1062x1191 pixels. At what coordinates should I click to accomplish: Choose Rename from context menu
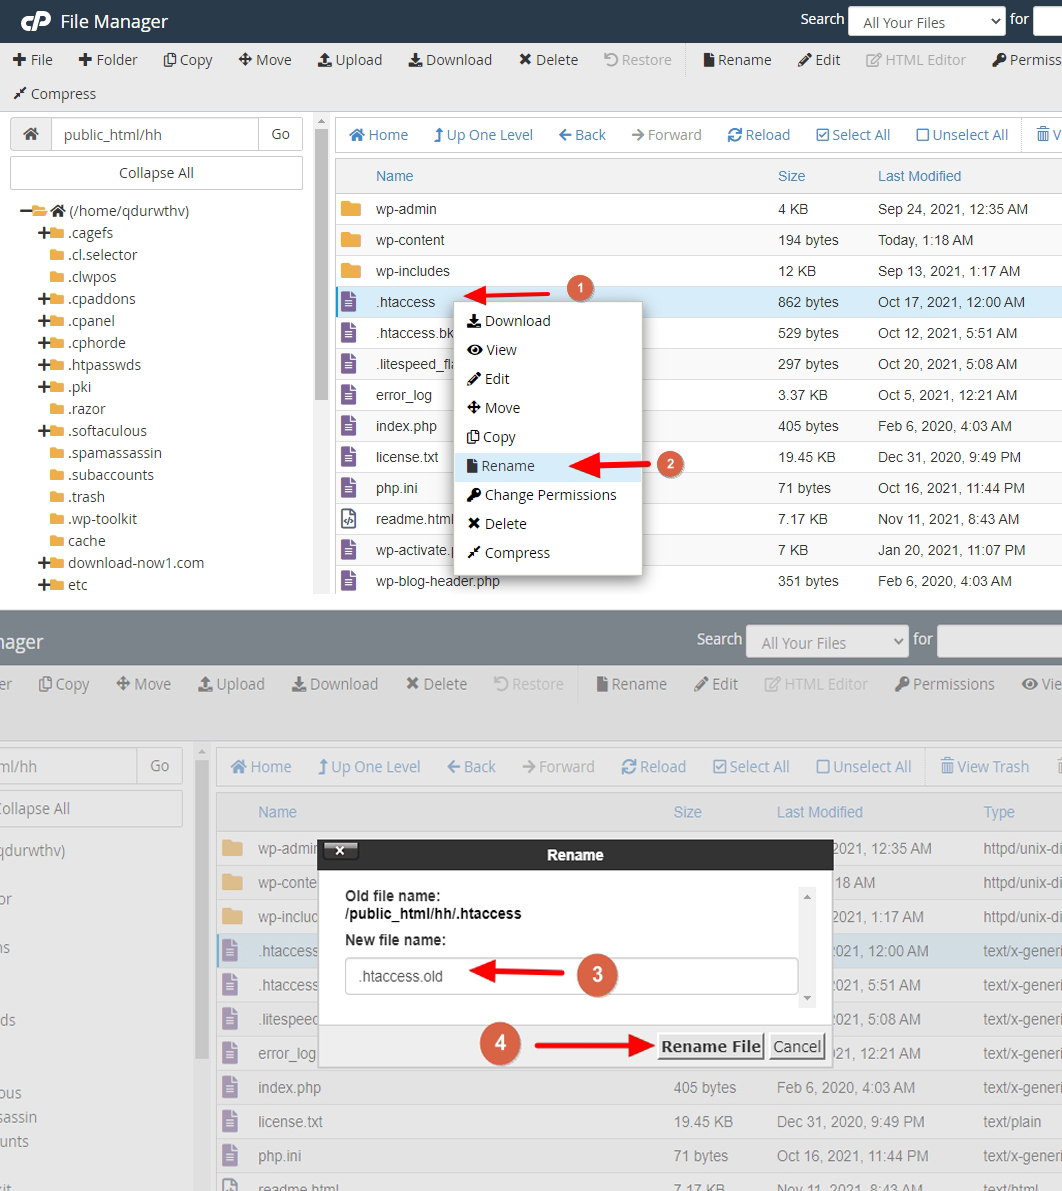548,466
